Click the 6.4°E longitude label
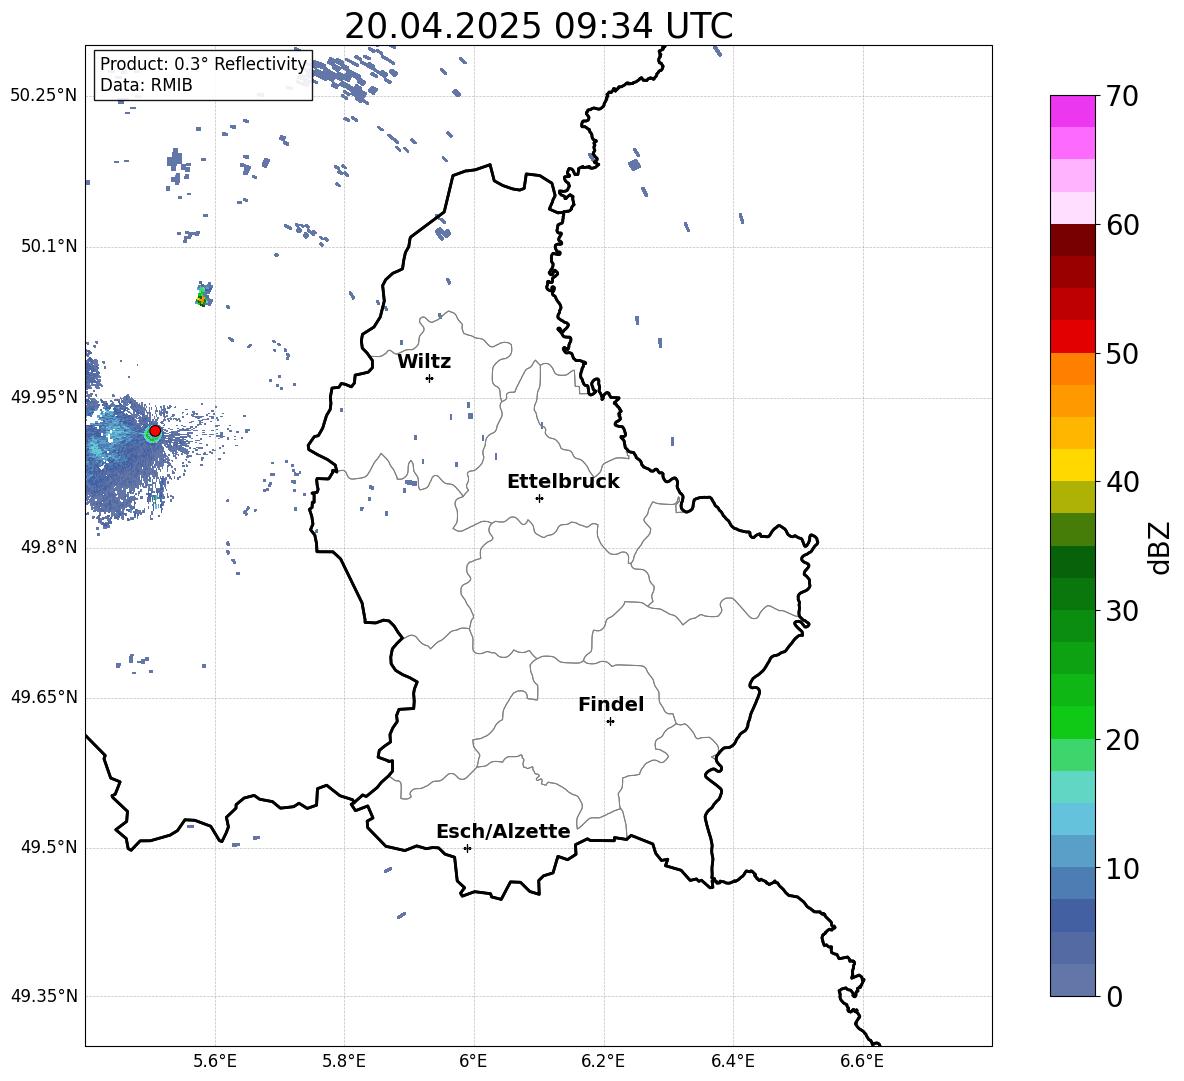 733,1061
